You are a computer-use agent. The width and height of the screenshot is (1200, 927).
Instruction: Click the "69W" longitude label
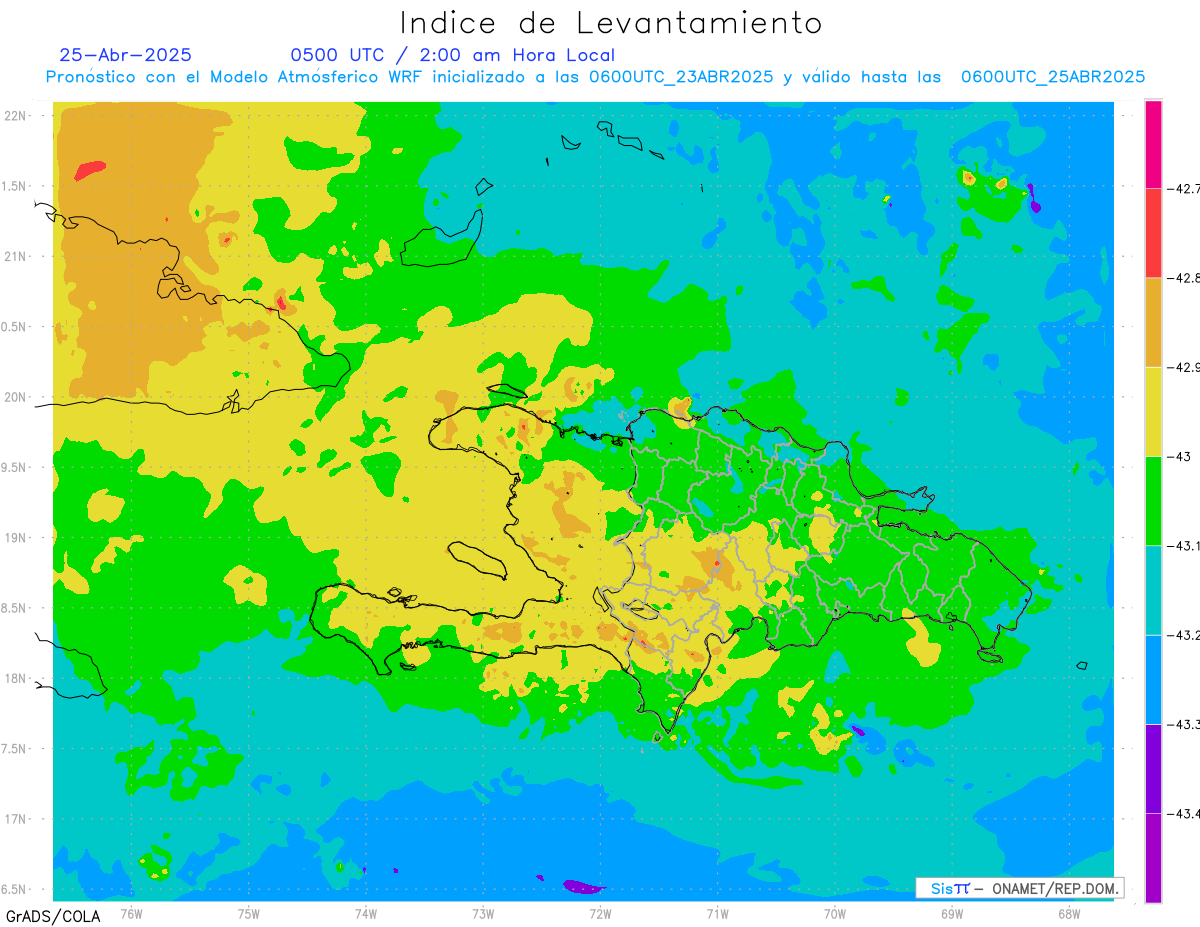[952, 913]
